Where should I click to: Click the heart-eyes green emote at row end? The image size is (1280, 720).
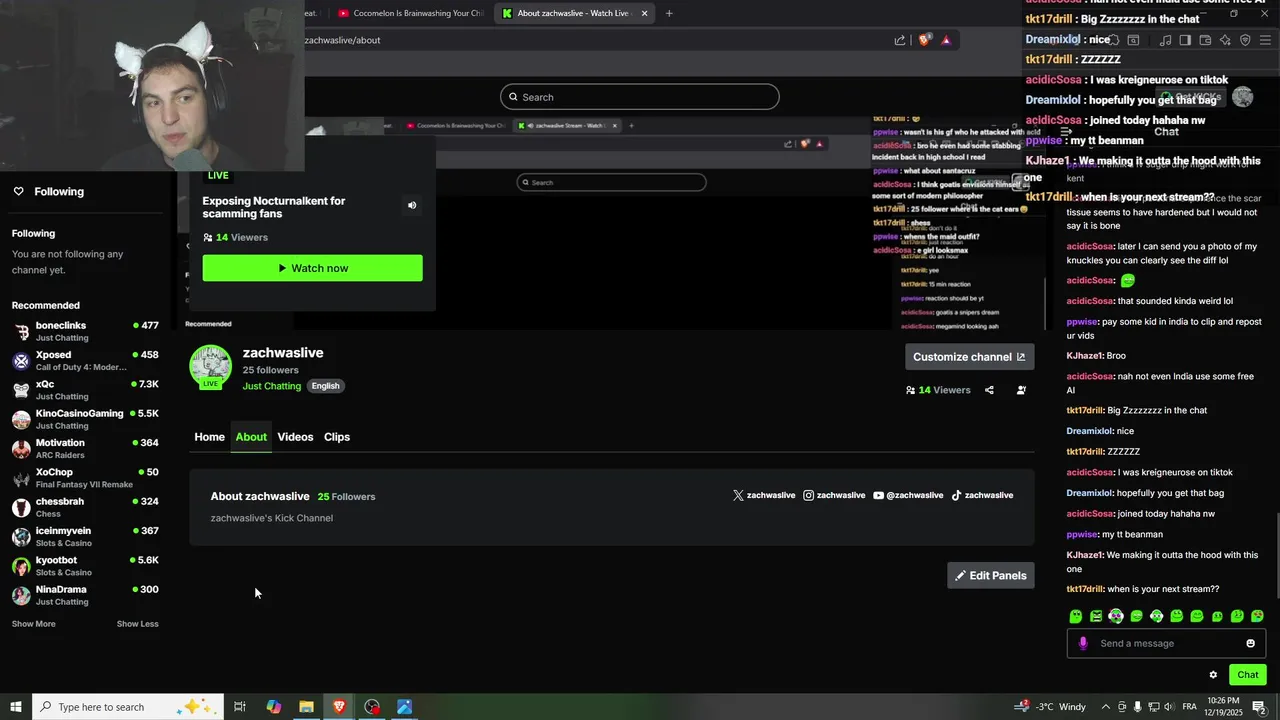click(x=1257, y=616)
